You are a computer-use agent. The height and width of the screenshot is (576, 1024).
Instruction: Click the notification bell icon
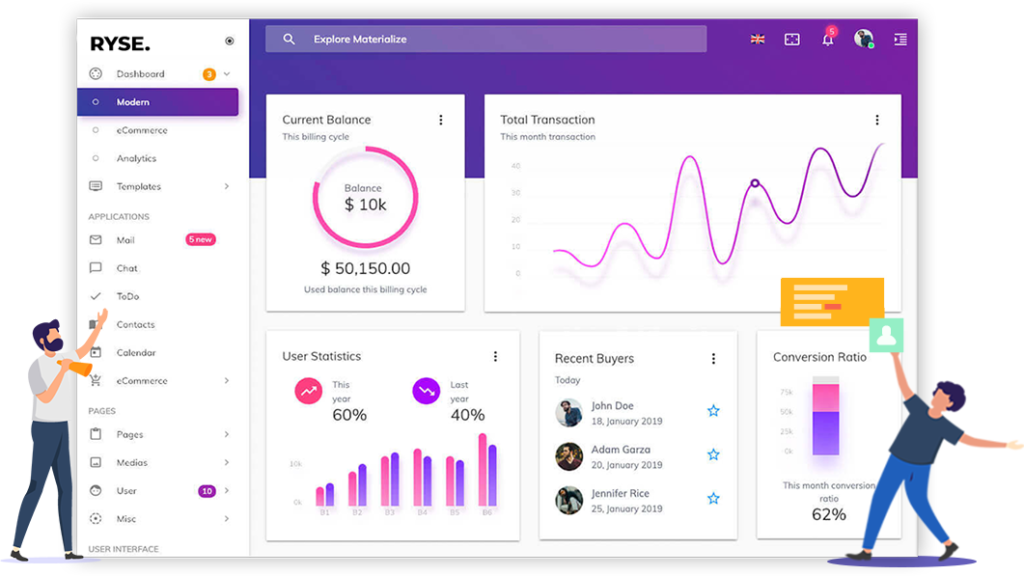click(827, 40)
